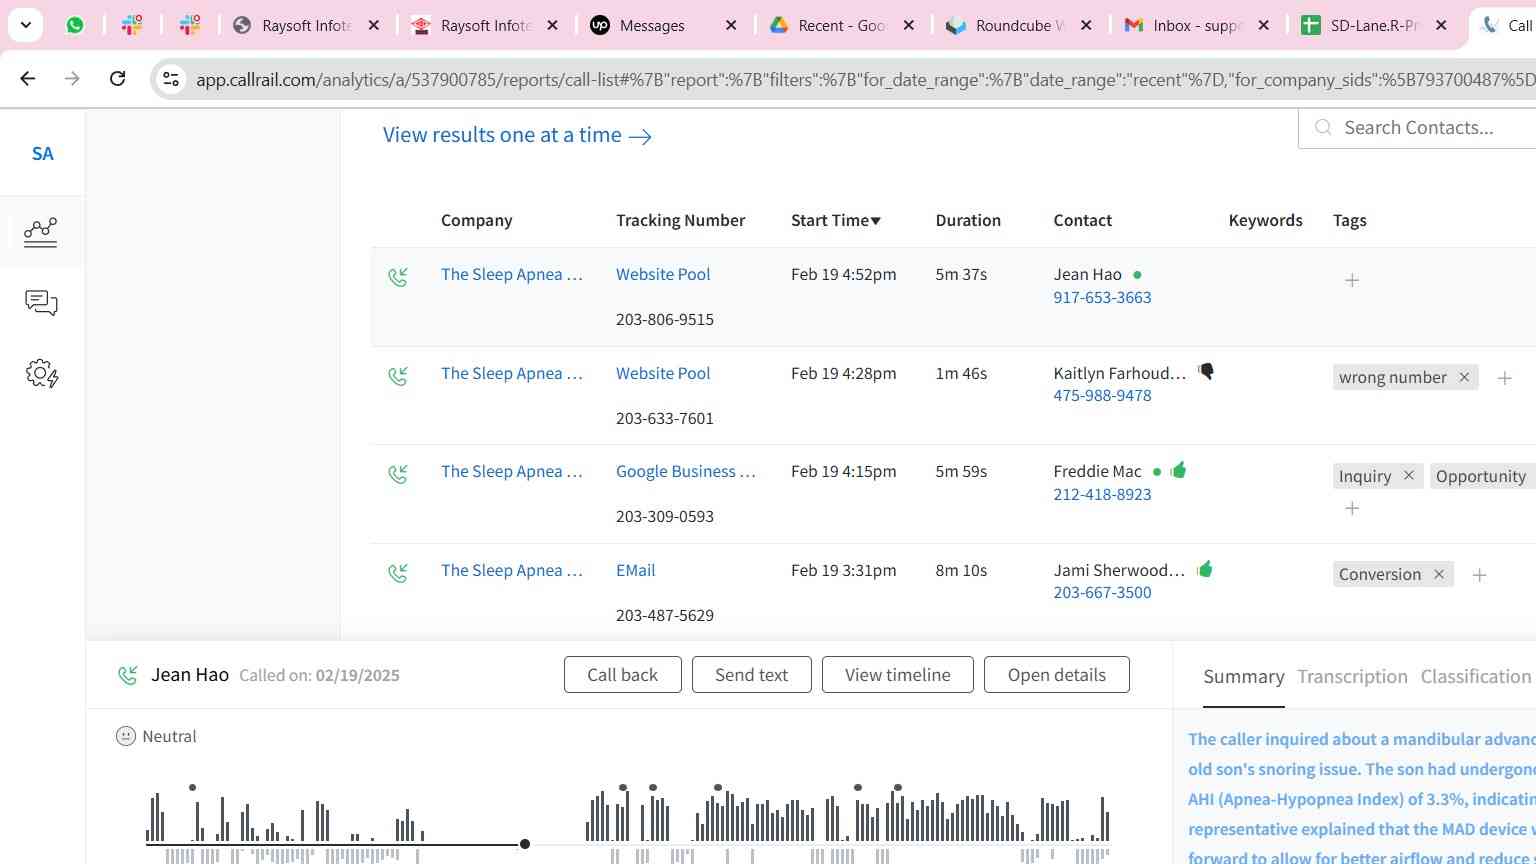Sort by the Start Time column header
1536x864 pixels.
point(835,220)
